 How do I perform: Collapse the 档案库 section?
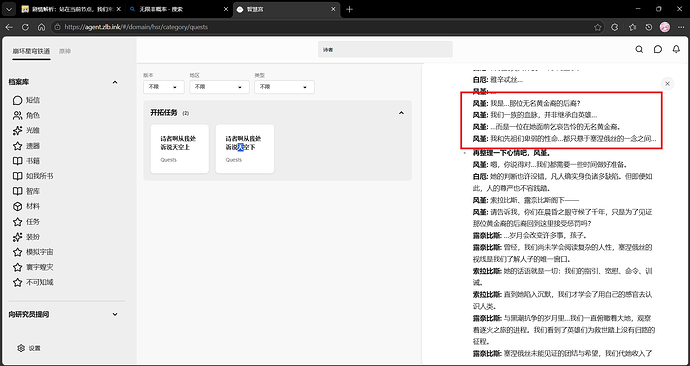(x=115, y=82)
